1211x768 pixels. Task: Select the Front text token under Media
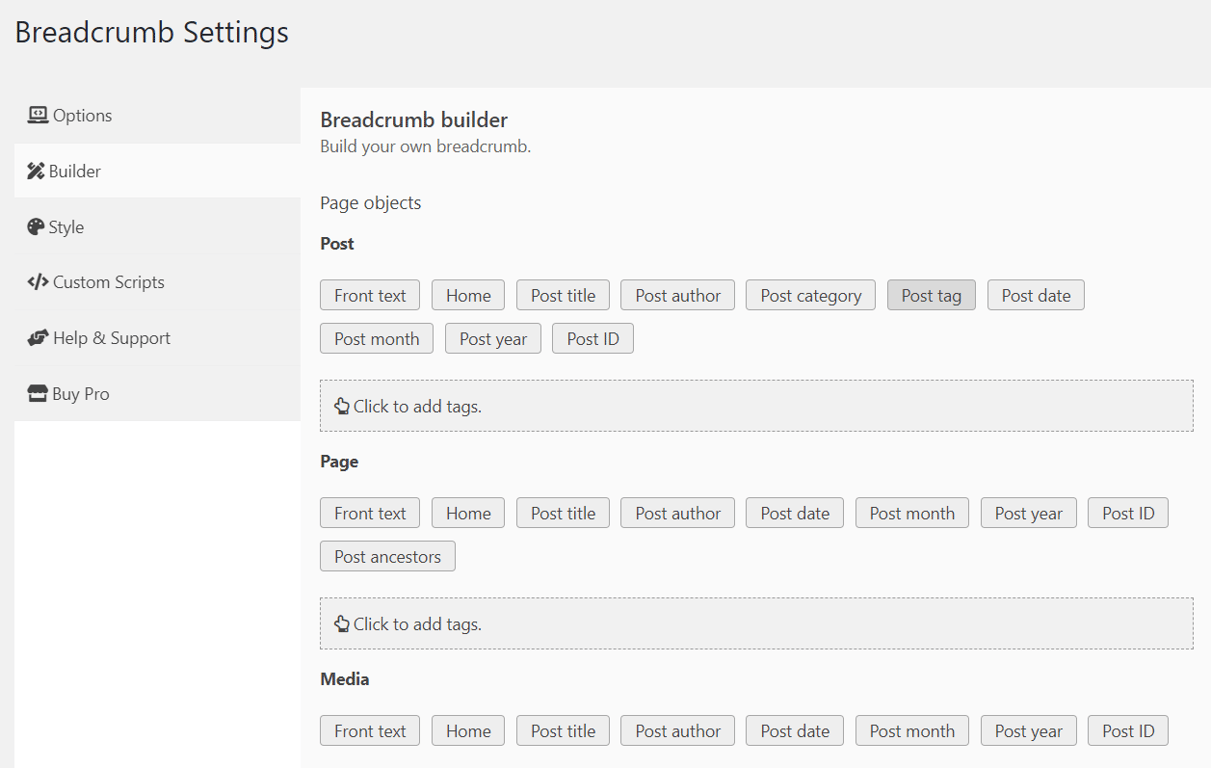pos(369,730)
